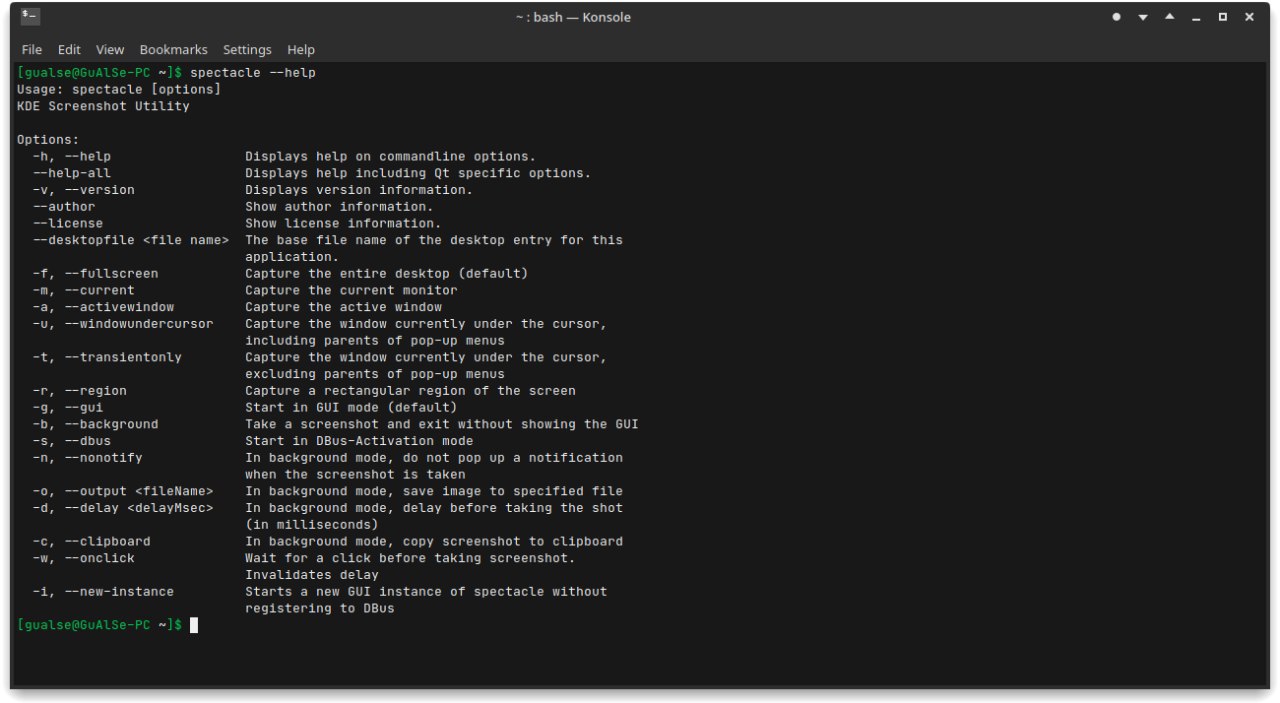1280x703 pixels.
Task: Click the '-r, --region' option text
Action: [80, 391]
